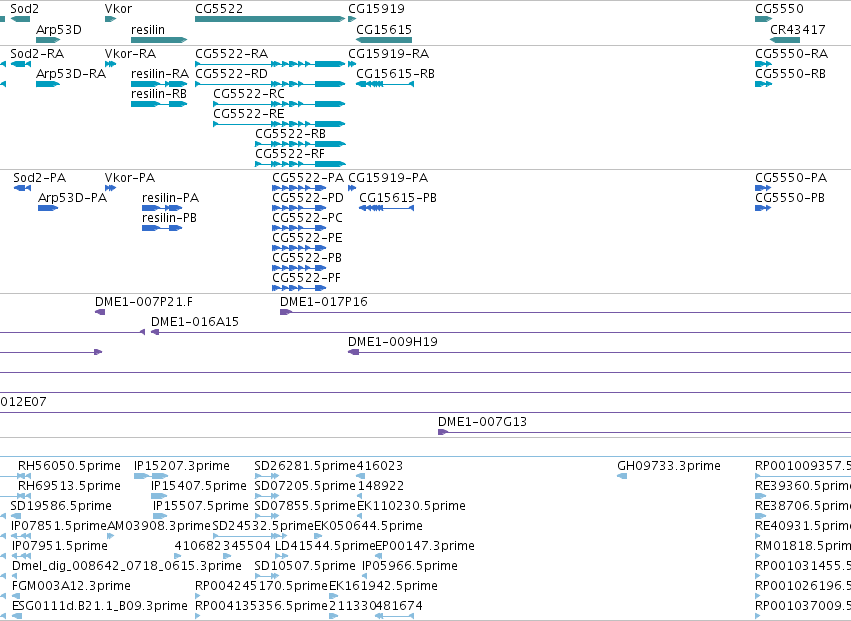Click transcript CG5550-RB
851x621 pixels.
(x=764, y=84)
